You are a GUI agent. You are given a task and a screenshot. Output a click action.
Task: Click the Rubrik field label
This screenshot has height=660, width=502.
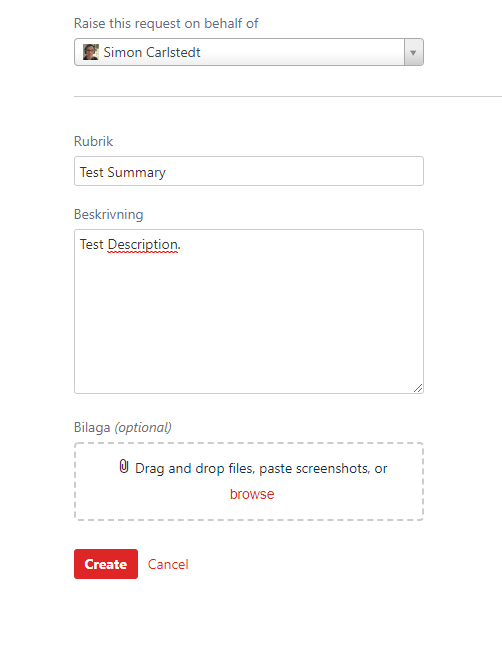tap(93, 141)
